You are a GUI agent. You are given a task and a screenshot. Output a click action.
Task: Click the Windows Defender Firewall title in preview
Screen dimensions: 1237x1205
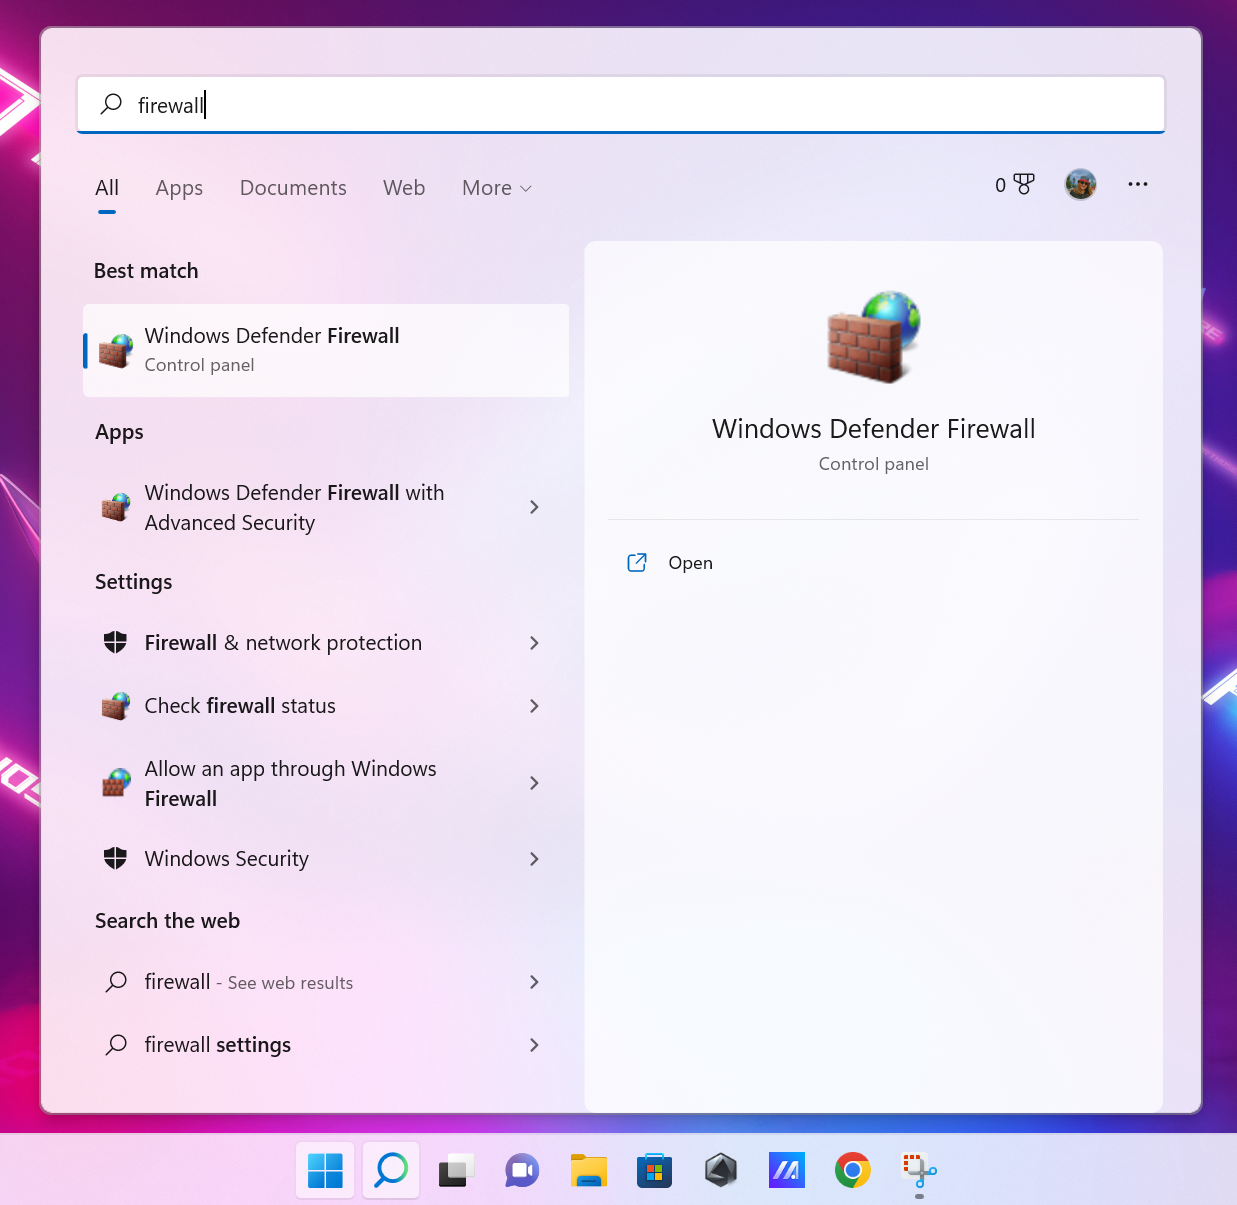click(874, 429)
